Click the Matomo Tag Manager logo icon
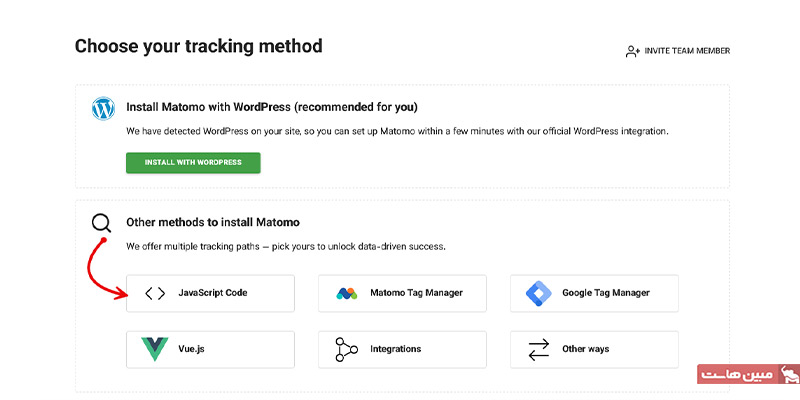 pos(347,293)
